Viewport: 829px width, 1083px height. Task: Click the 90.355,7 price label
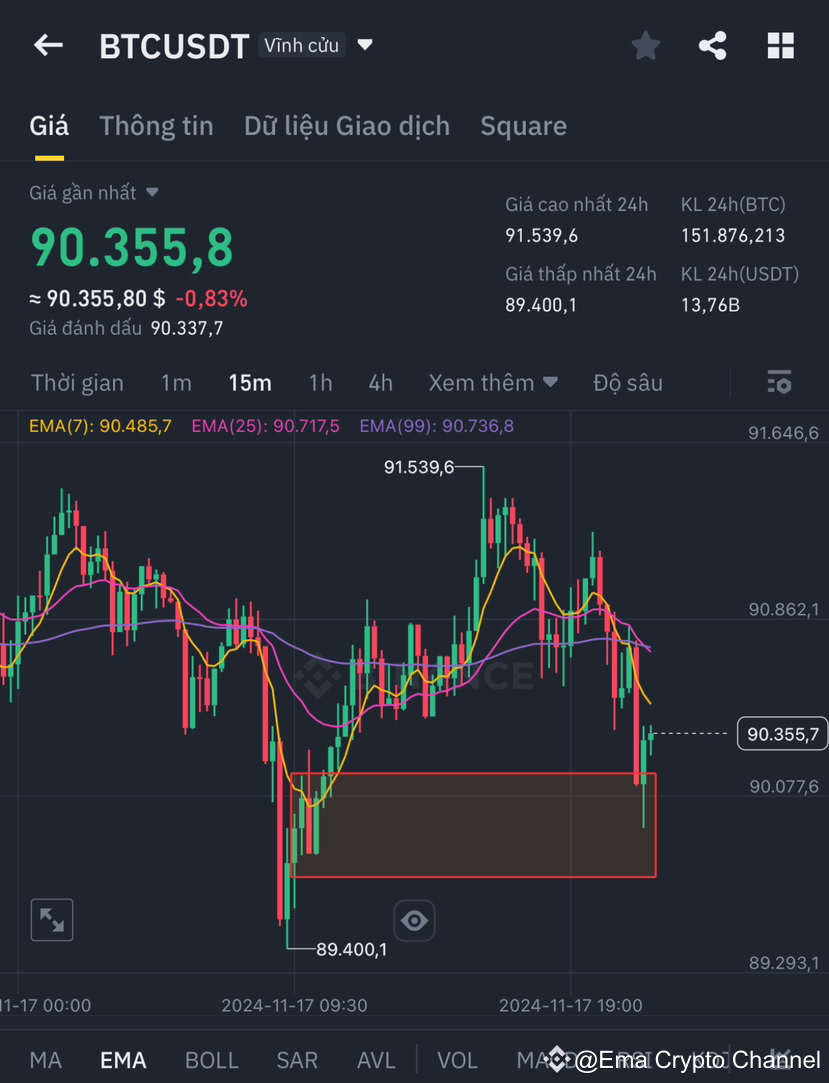click(783, 733)
